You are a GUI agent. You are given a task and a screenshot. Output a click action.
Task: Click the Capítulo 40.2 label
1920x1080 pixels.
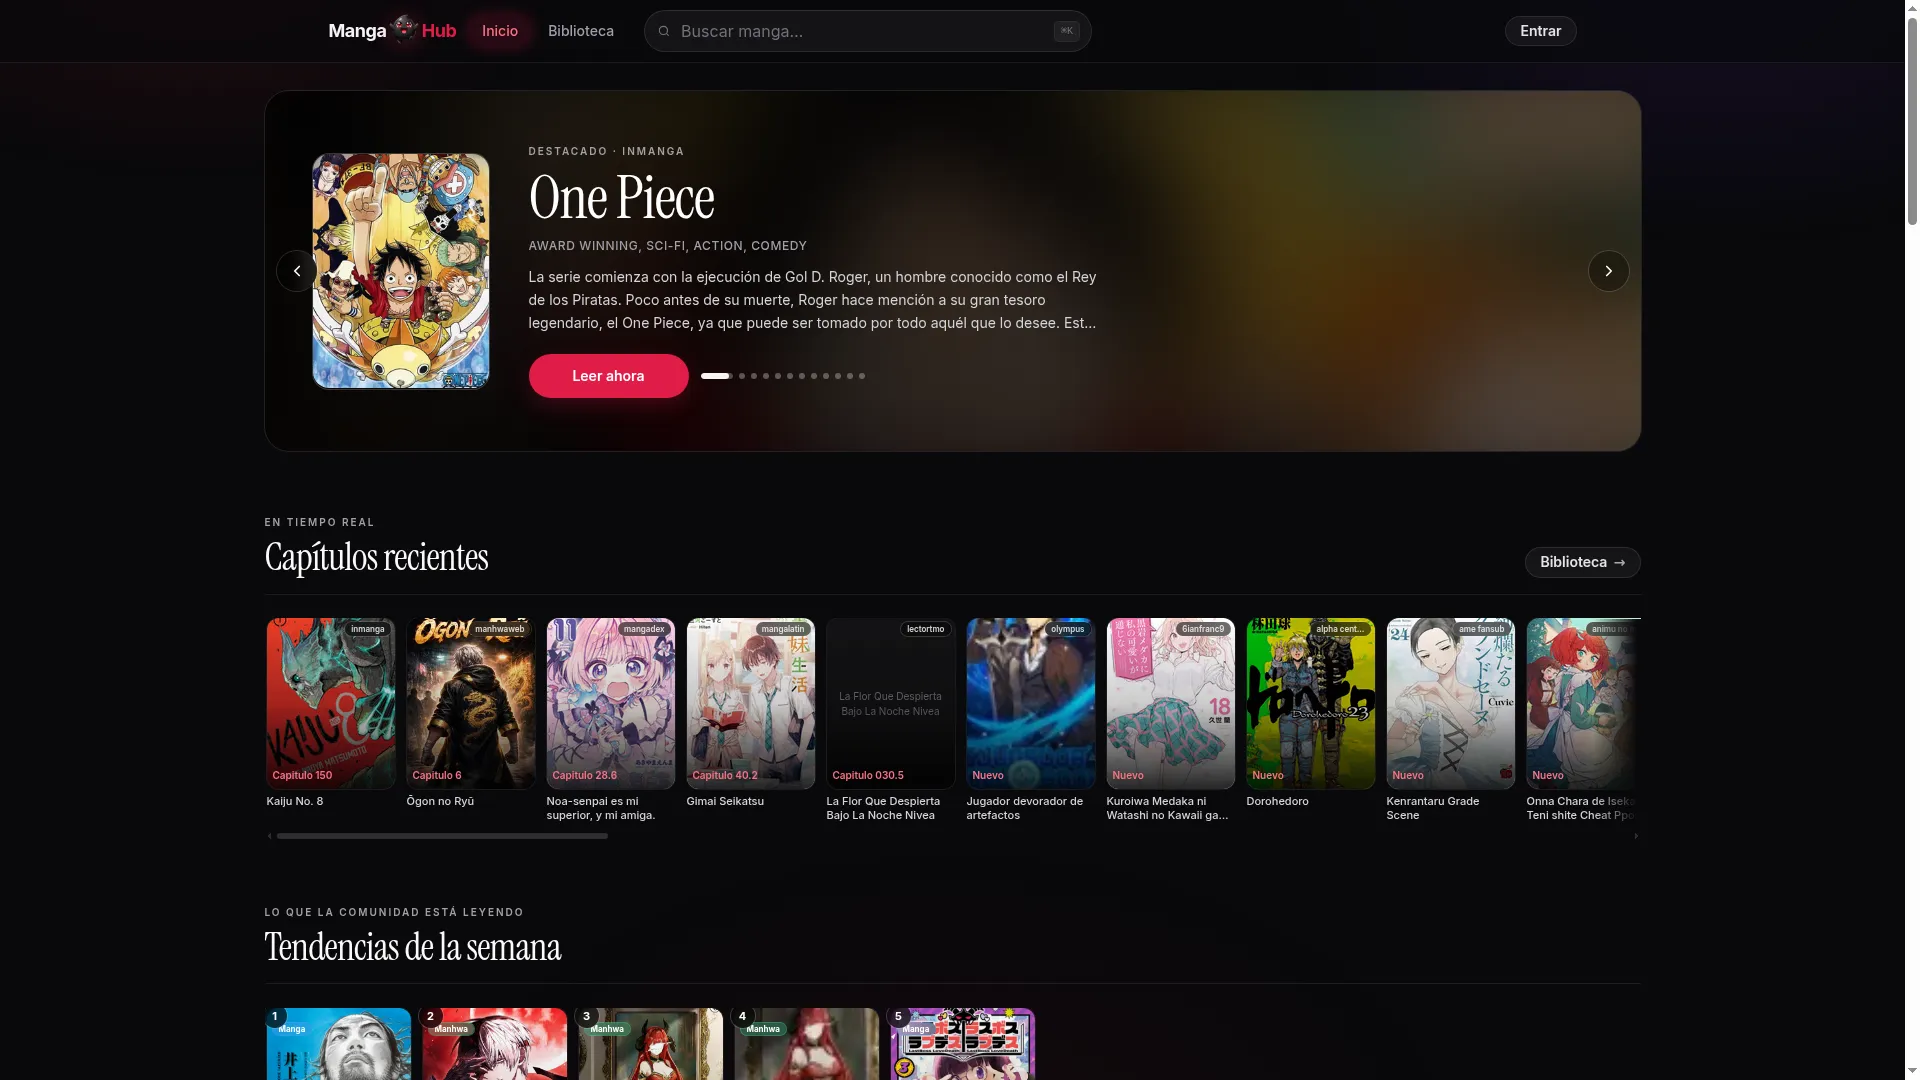point(725,776)
